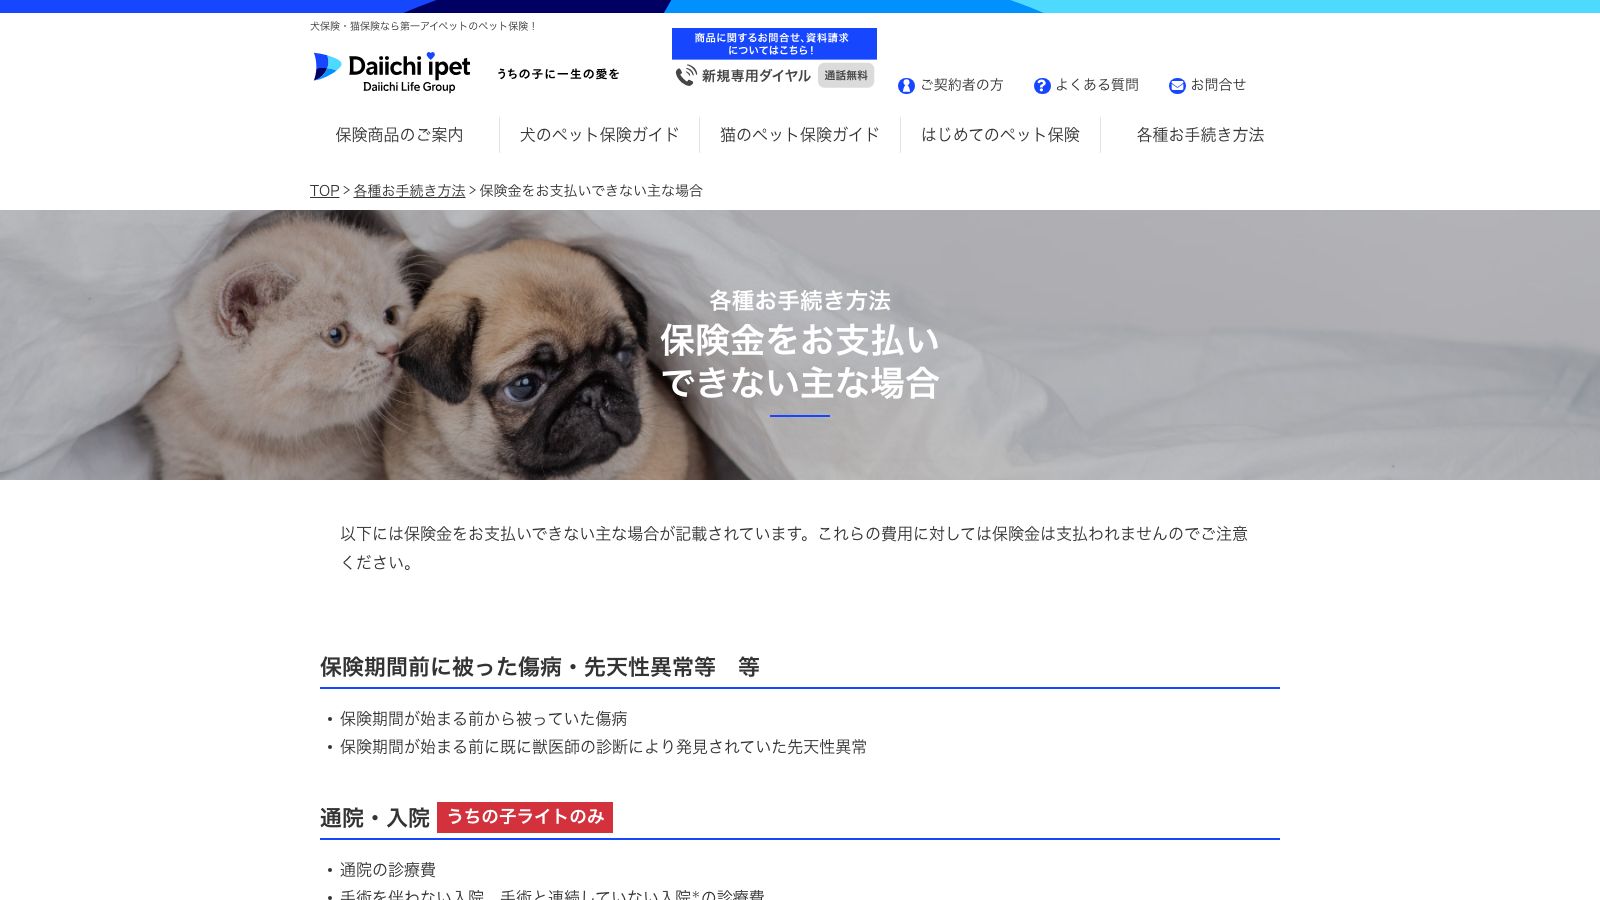The image size is (1600, 900).
Task: Click the hero subtitle 各種お手続き方法
Action: (x=800, y=300)
